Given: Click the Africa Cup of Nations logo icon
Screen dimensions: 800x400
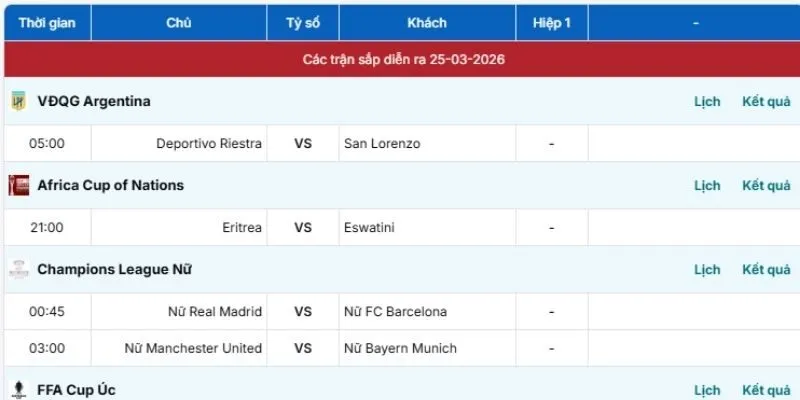Looking at the screenshot, I should [x=18, y=185].
